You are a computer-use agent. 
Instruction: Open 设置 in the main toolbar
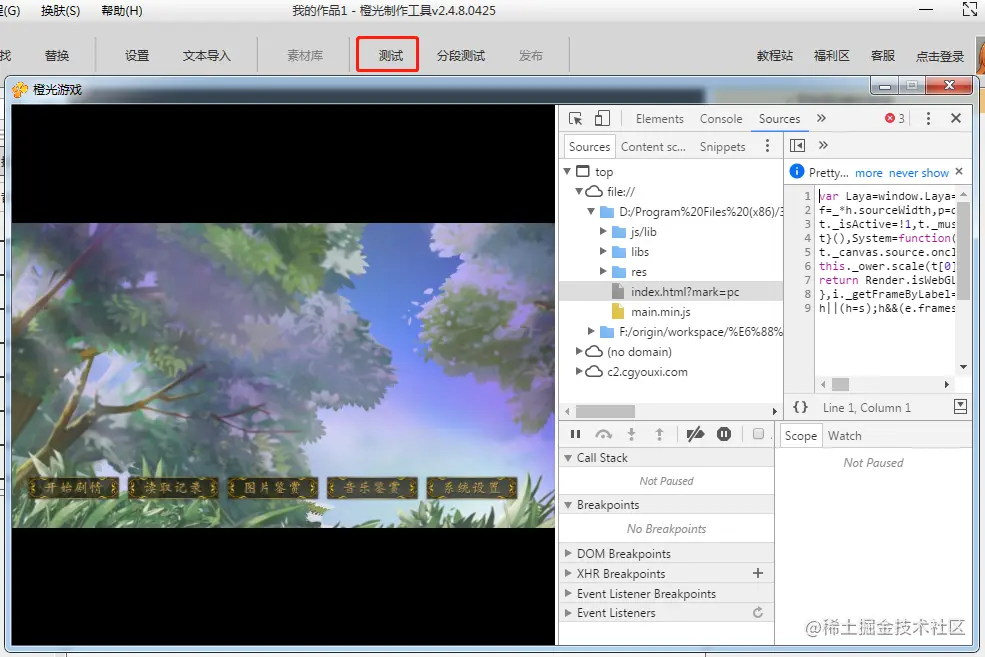pyautogui.click(x=136, y=55)
